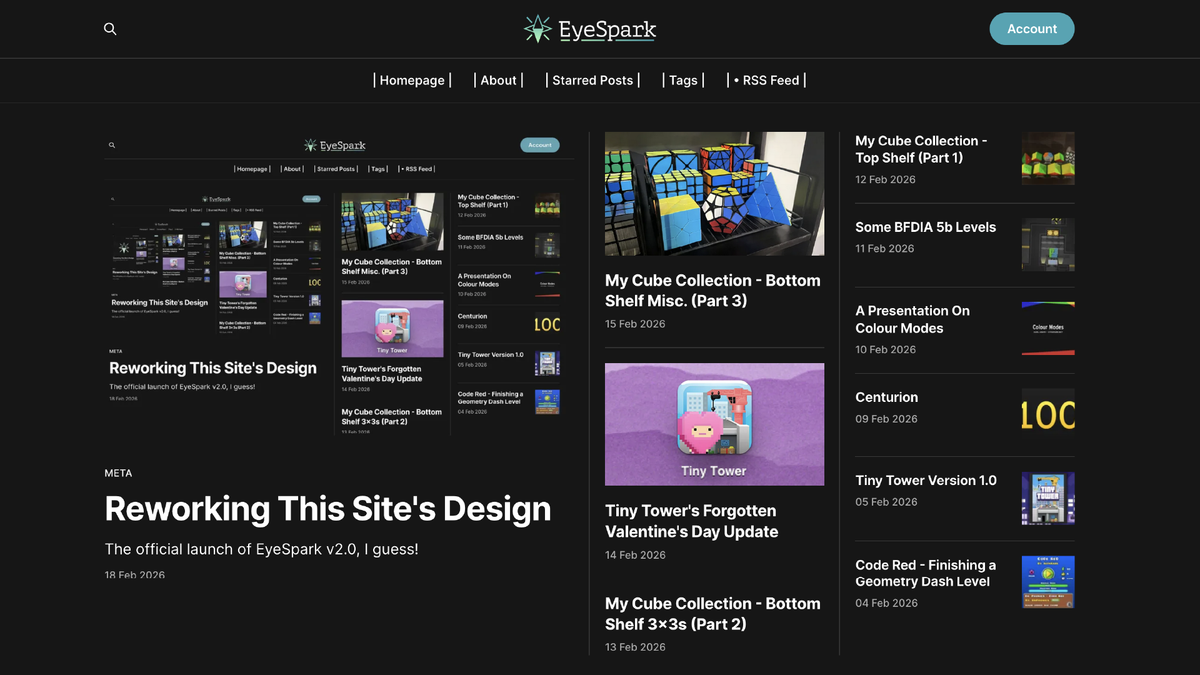Click the Code Red geometry dash thumbnail
Viewport: 1200px width, 675px height.
click(1047, 582)
